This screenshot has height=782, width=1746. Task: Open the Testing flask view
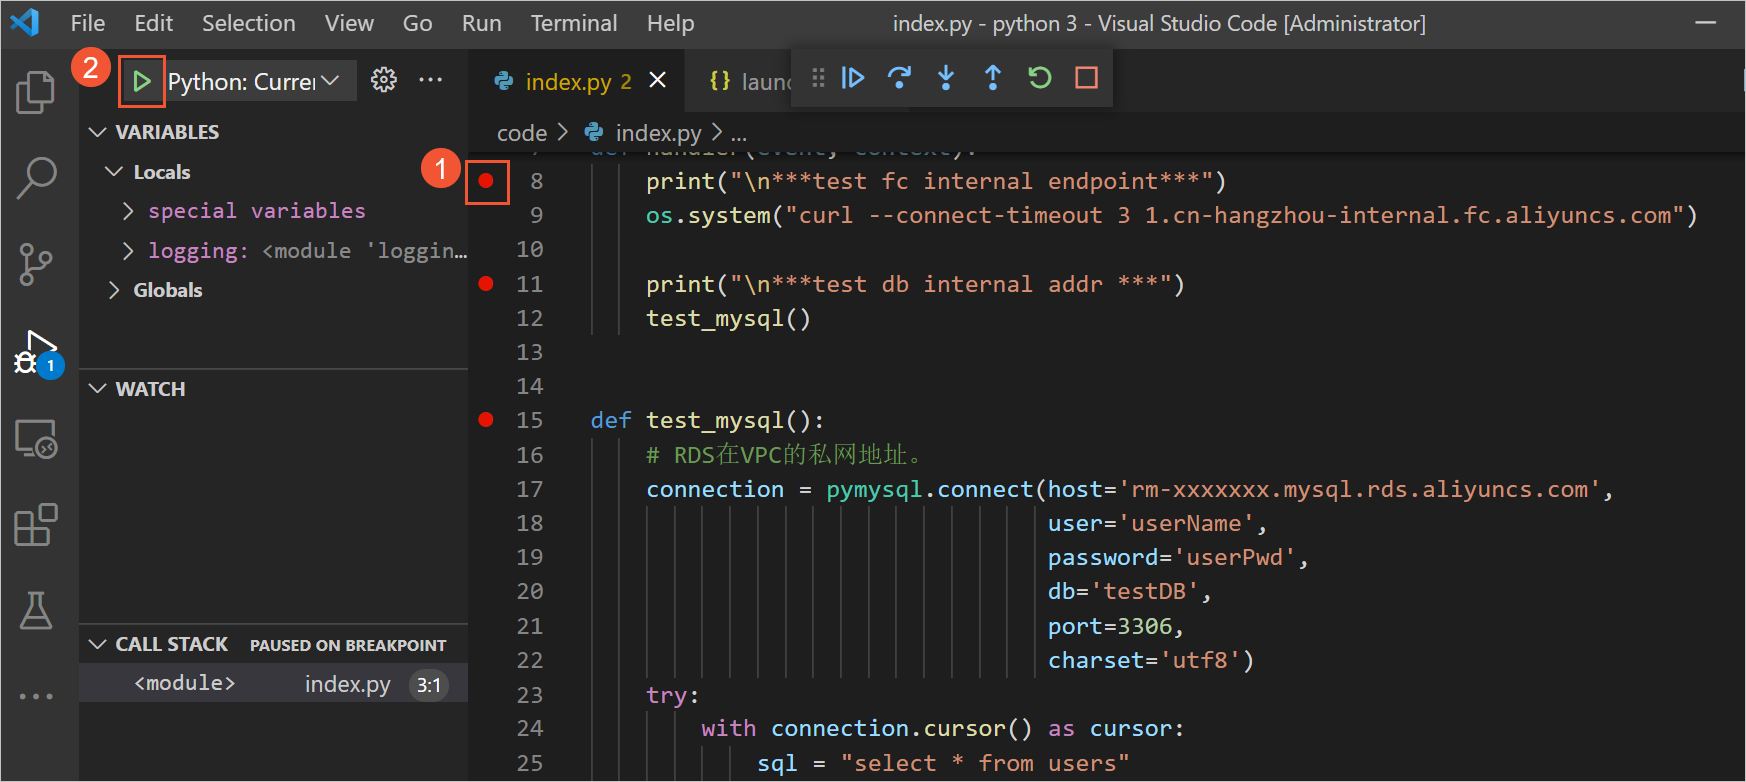pyautogui.click(x=36, y=610)
